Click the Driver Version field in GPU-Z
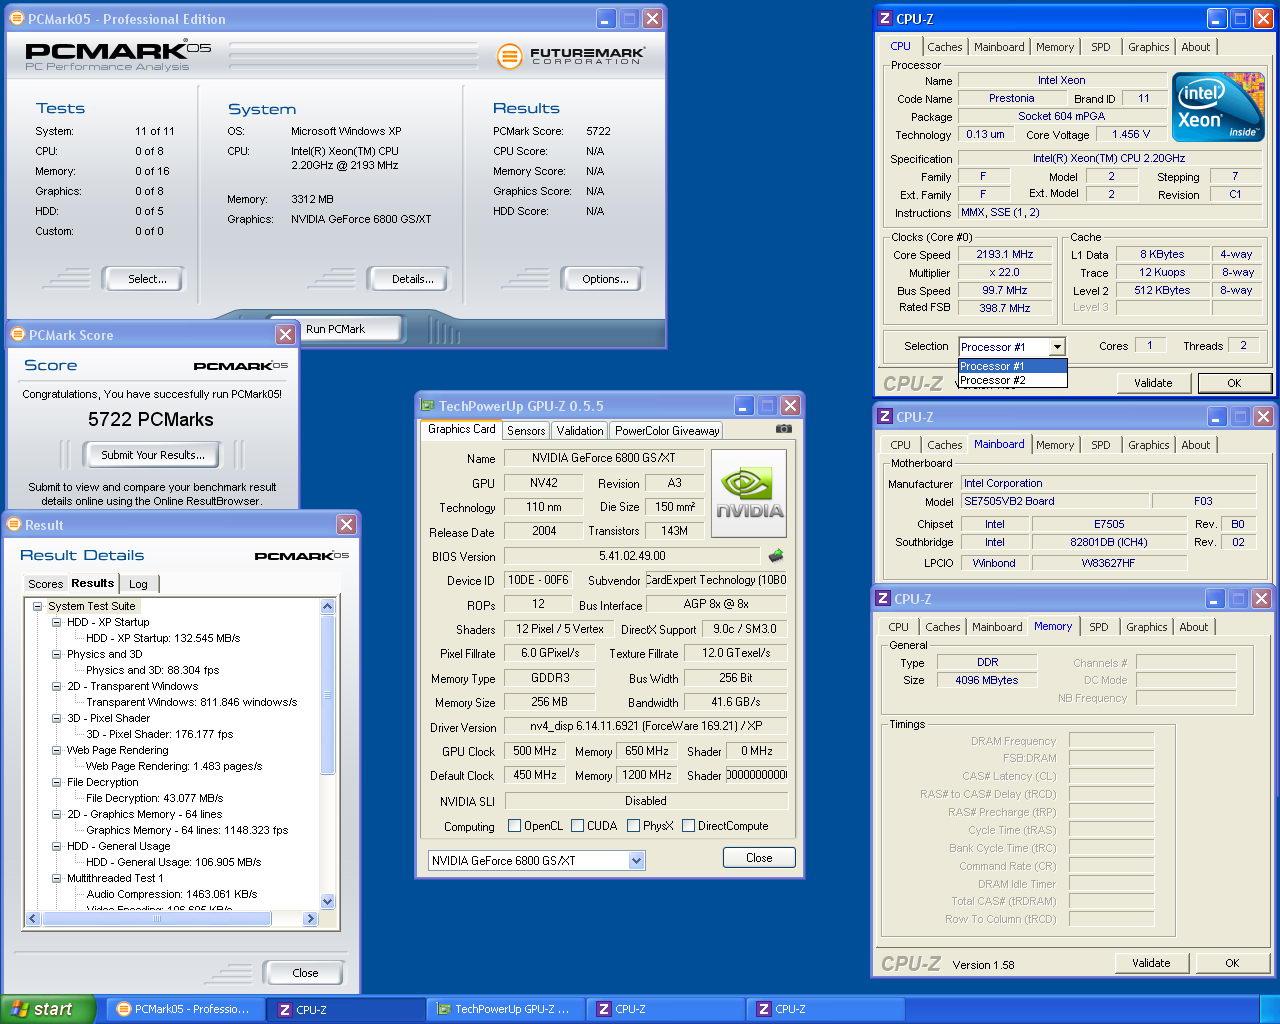 pos(645,726)
